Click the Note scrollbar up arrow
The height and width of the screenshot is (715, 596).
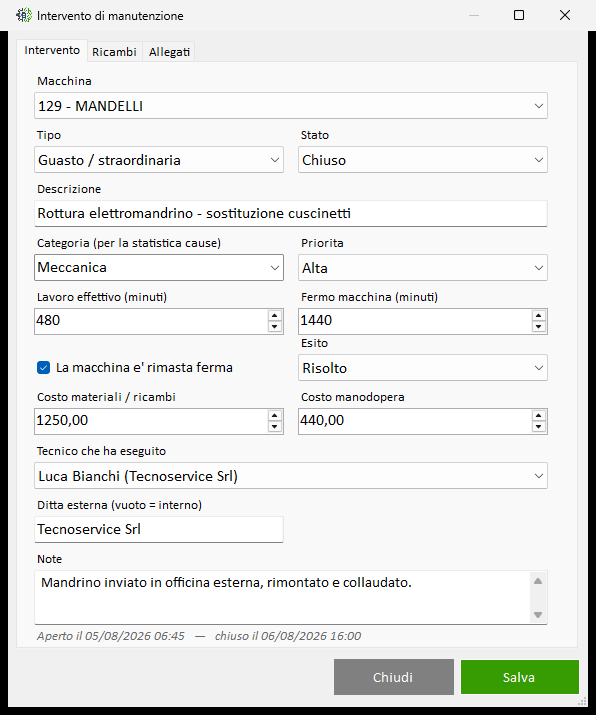(538, 581)
